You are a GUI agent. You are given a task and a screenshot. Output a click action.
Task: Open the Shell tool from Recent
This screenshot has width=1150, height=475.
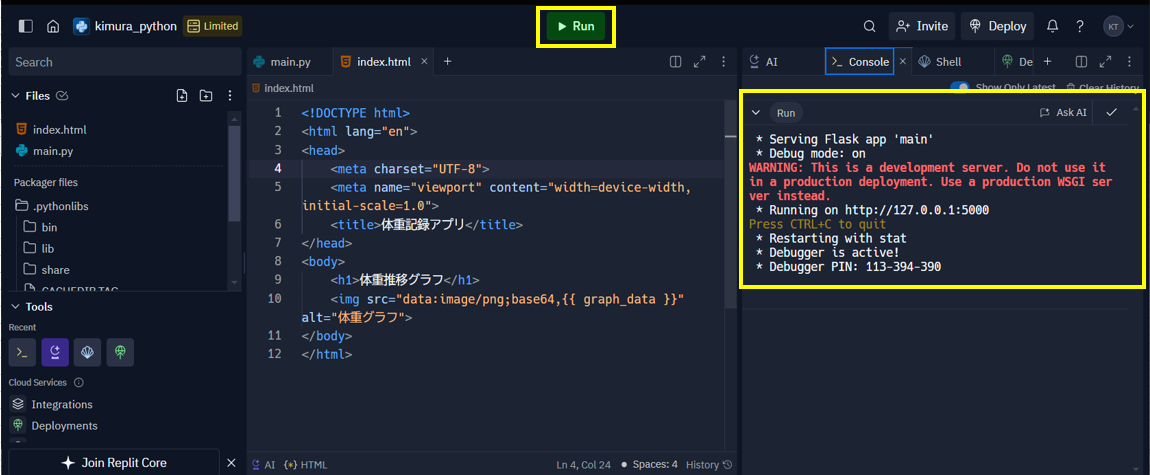pos(88,353)
